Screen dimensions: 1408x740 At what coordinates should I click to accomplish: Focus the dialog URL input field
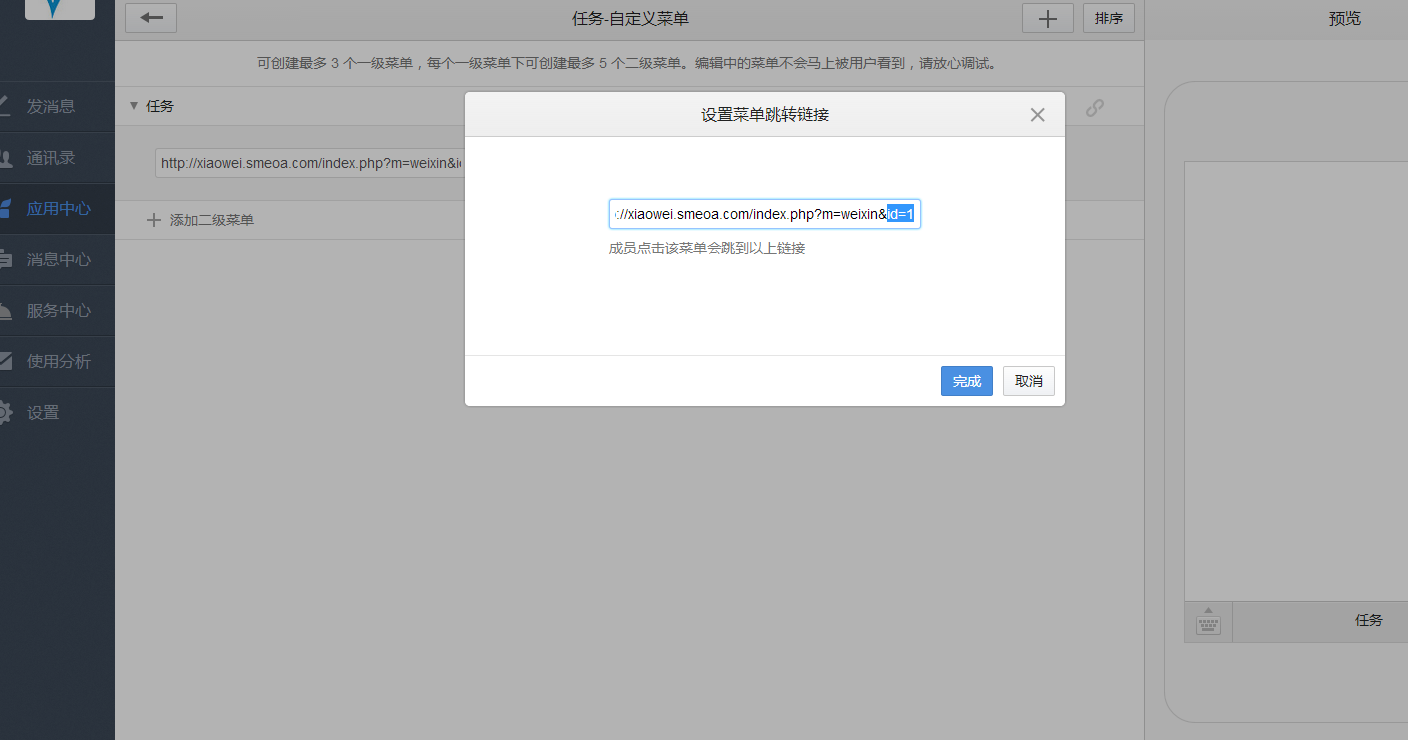(x=765, y=214)
